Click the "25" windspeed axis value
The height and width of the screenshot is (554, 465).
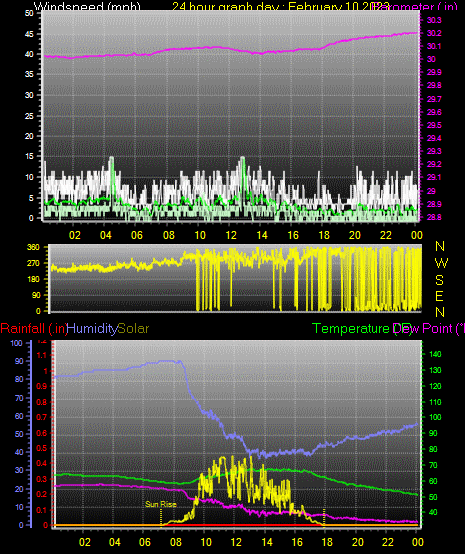coord(29,116)
